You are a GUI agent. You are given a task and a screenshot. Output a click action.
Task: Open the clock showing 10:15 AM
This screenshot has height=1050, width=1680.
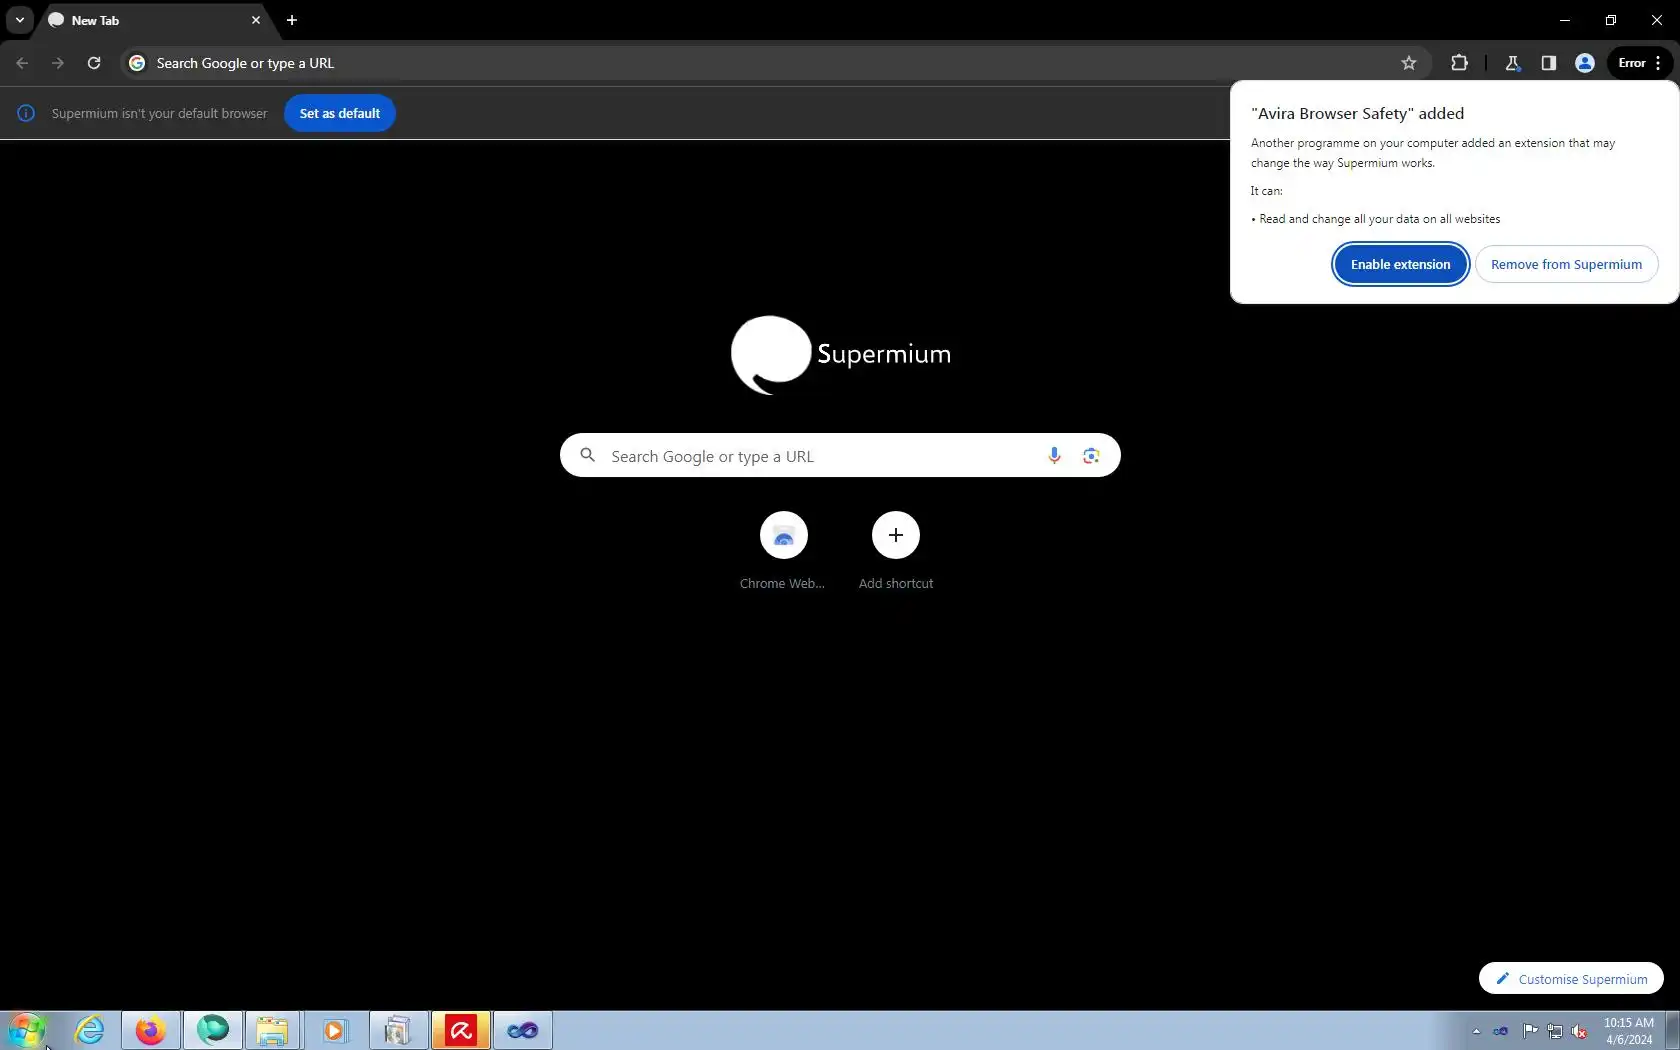(1629, 1031)
